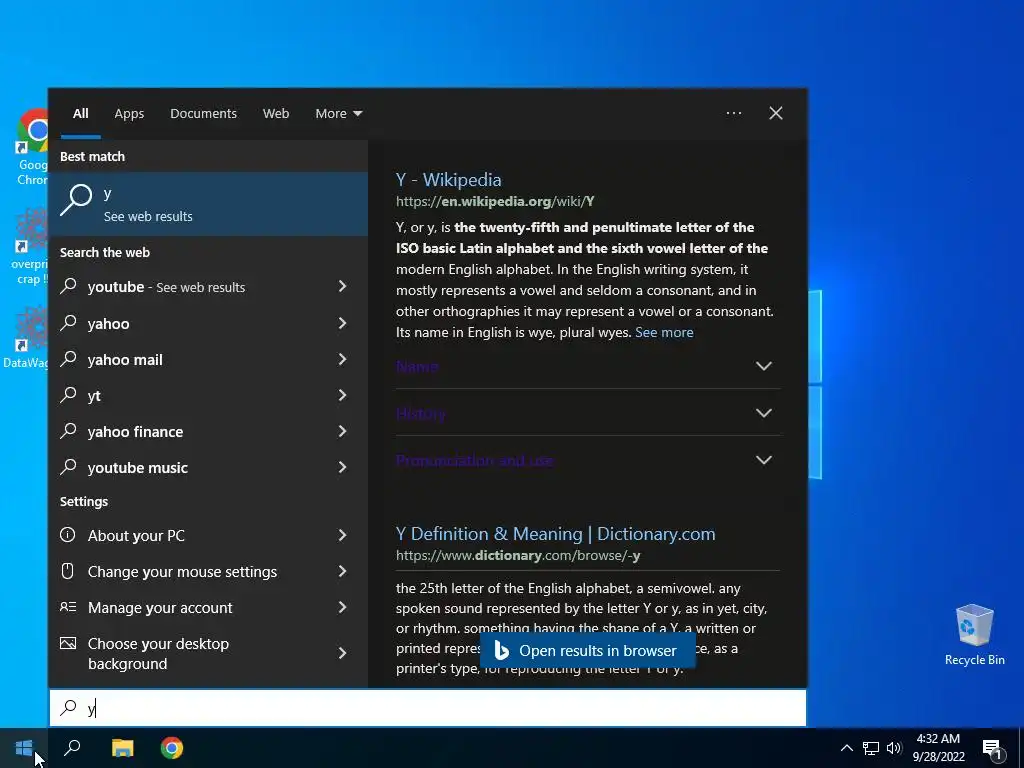The image size is (1024, 768).
Task: Click Open results in browser button
Action: click(x=588, y=650)
